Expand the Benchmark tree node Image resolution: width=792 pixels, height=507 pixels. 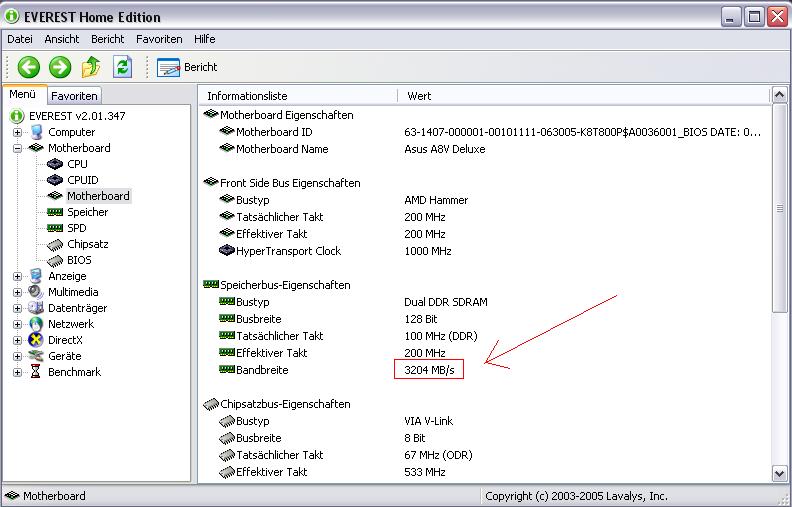pos(17,373)
